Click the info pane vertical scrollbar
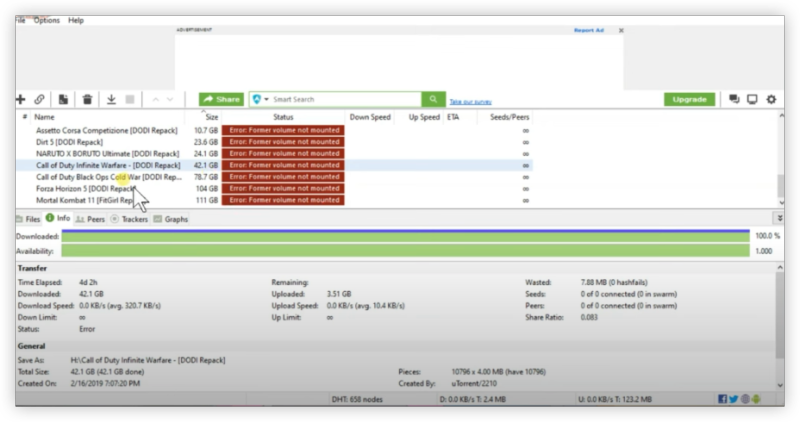This screenshot has width=800, height=422. 780,315
